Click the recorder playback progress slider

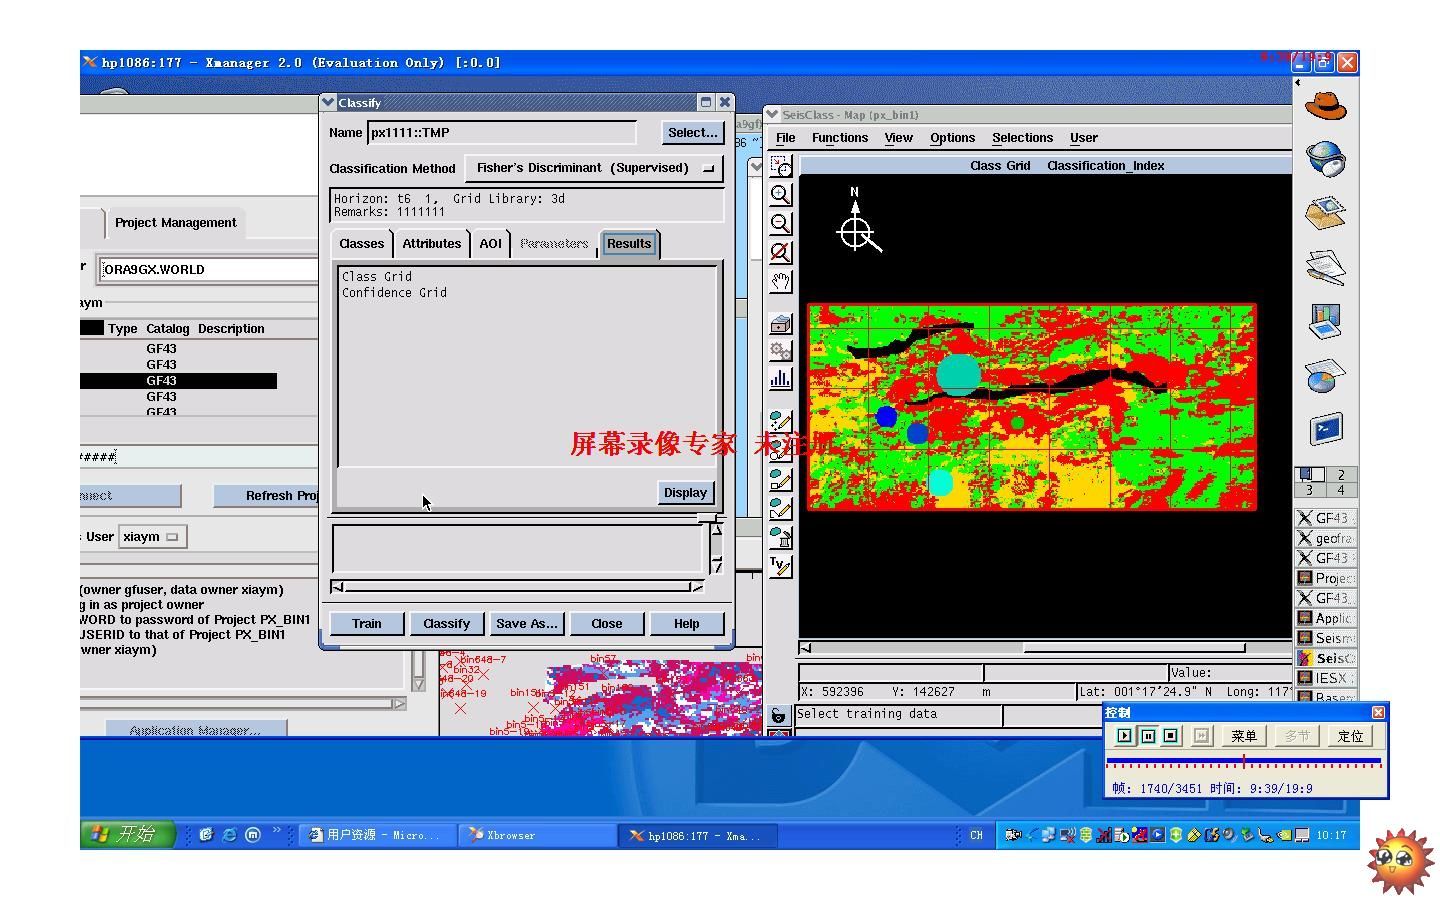1244,762
